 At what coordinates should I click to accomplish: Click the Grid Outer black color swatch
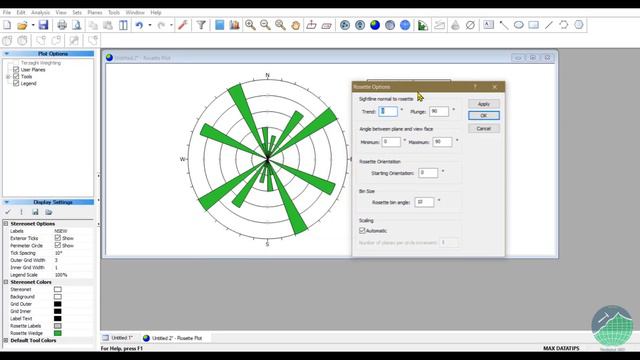point(58,304)
